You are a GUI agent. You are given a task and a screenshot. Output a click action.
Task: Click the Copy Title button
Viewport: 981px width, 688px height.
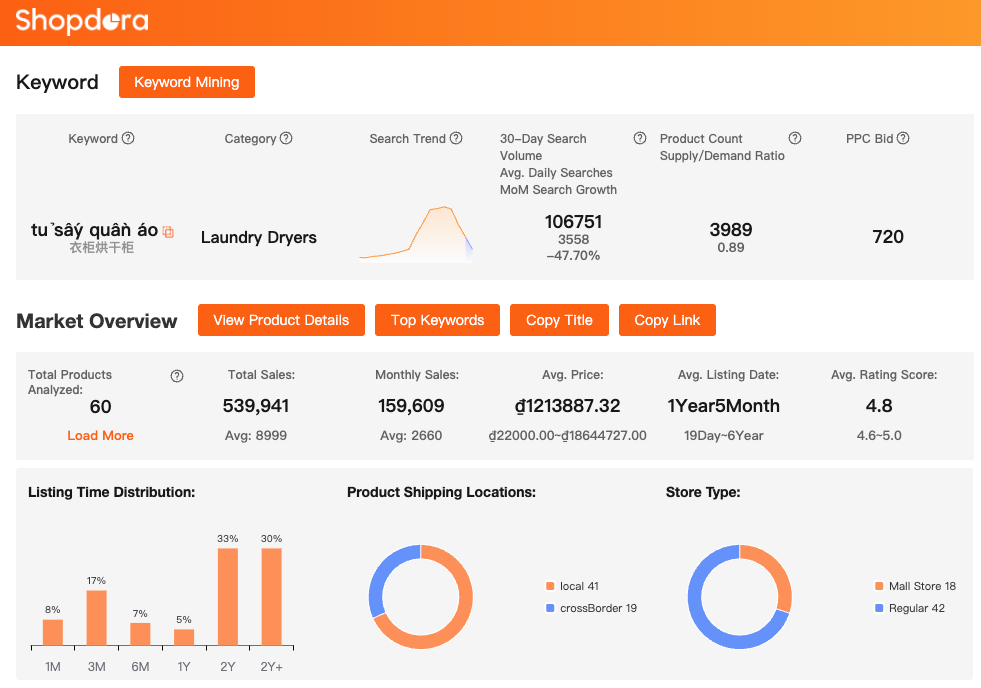pyautogui.click(x=559, y=320)
